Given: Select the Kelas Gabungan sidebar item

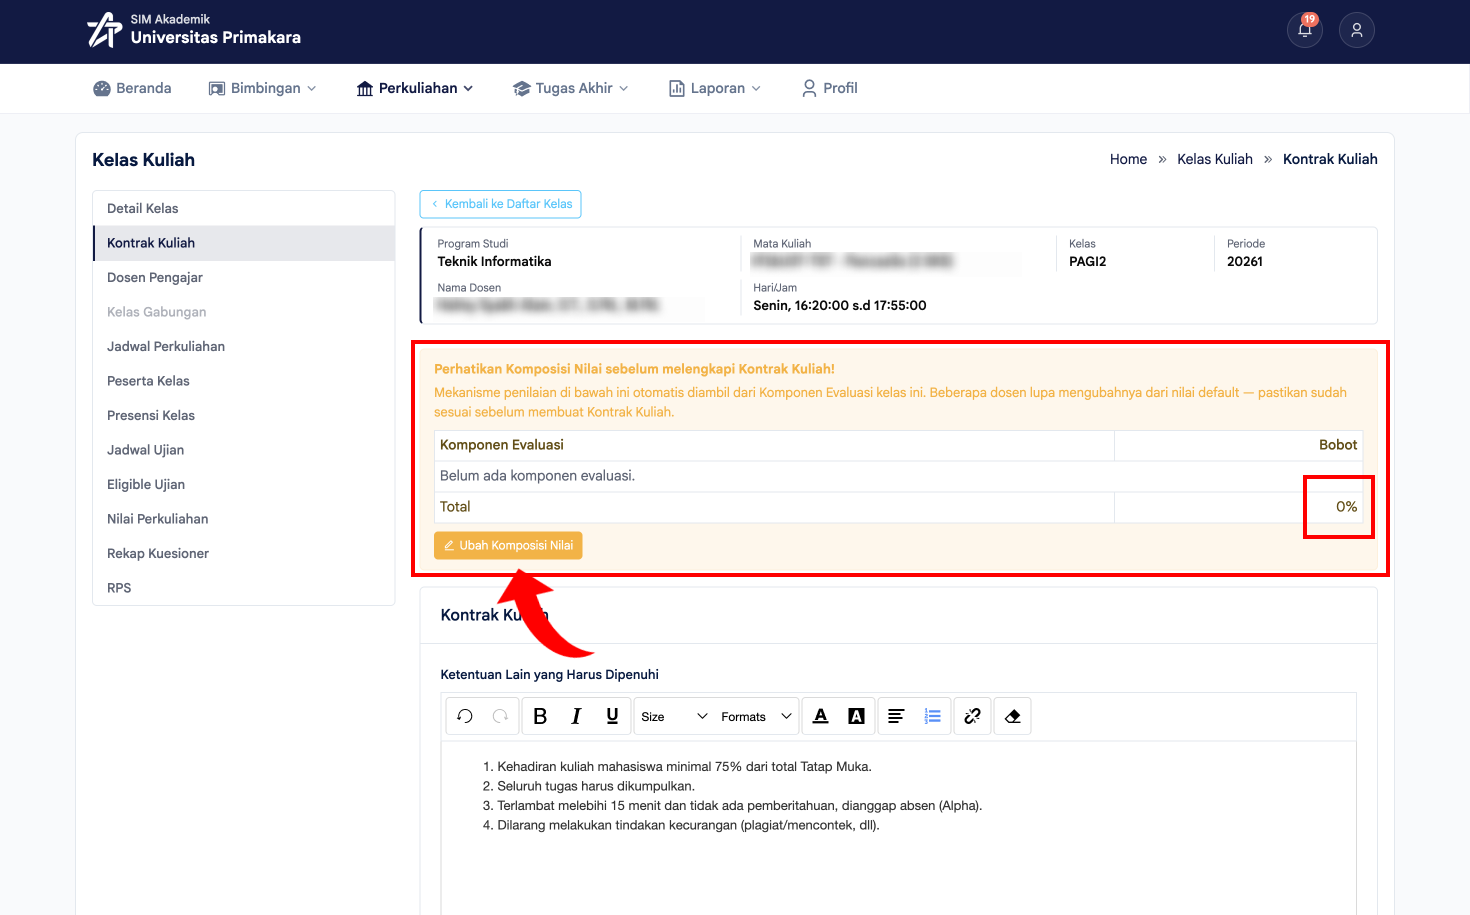Looking at the screenshot, I should coord(244,312).
